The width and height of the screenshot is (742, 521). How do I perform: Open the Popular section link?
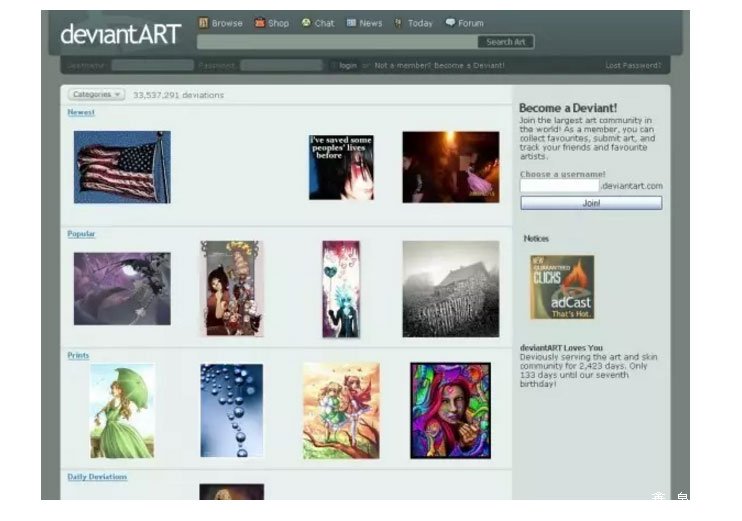pyautogui.click(x=81, y=234)
